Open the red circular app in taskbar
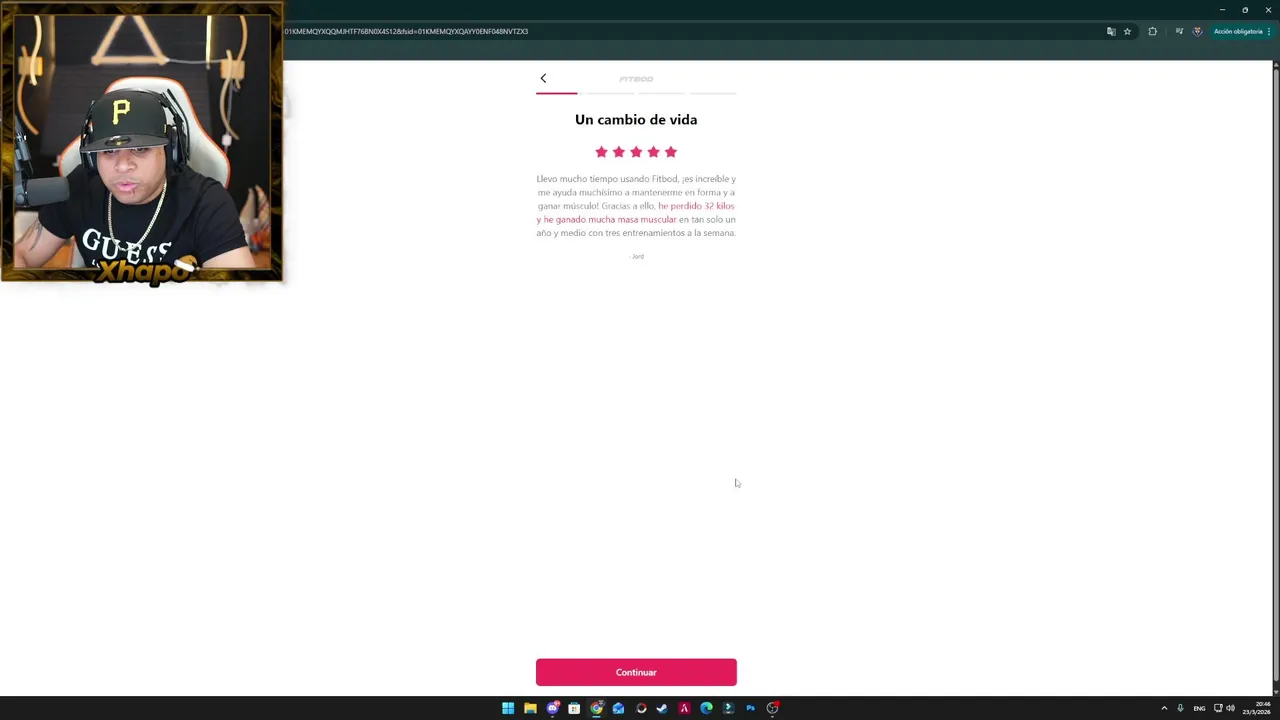The width and height of the screenshot is (1280, 720). [641, 708]
